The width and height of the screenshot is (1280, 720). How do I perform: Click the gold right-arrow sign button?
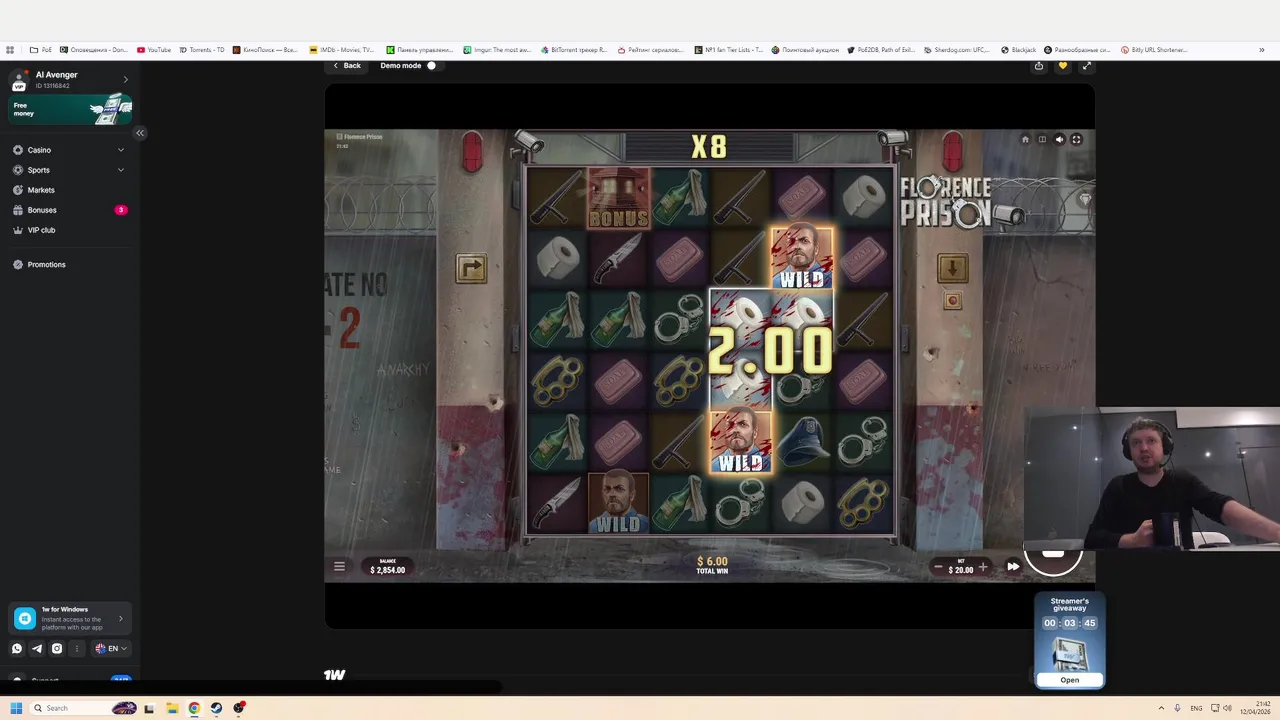coord(471,268)
